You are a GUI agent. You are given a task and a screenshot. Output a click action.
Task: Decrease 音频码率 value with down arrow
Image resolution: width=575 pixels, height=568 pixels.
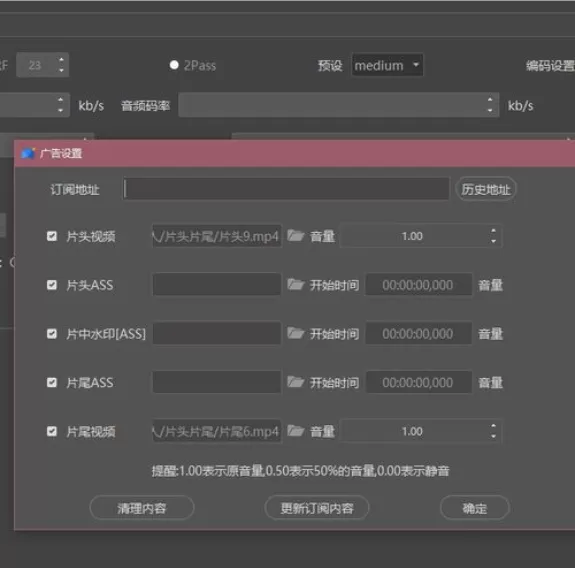point(490,110)
